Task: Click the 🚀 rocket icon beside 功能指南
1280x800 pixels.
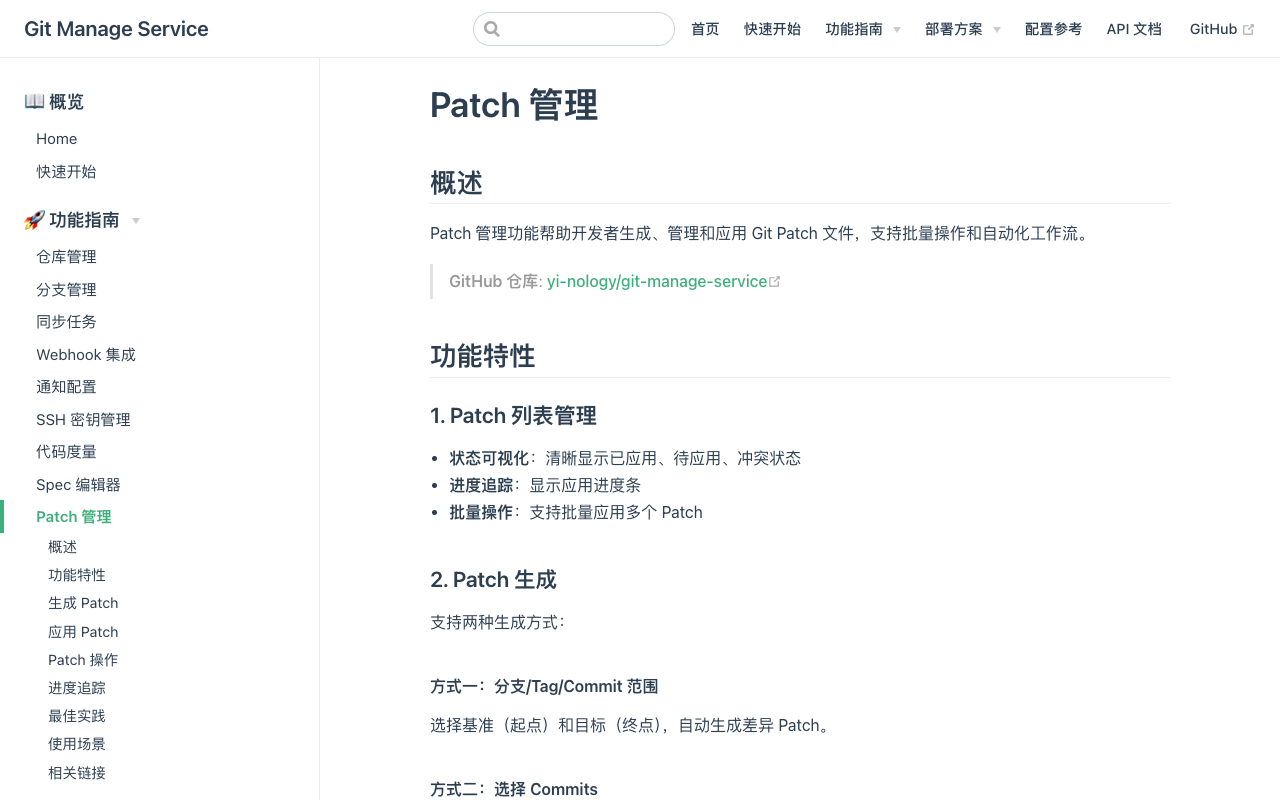Action: pos(30,220)
